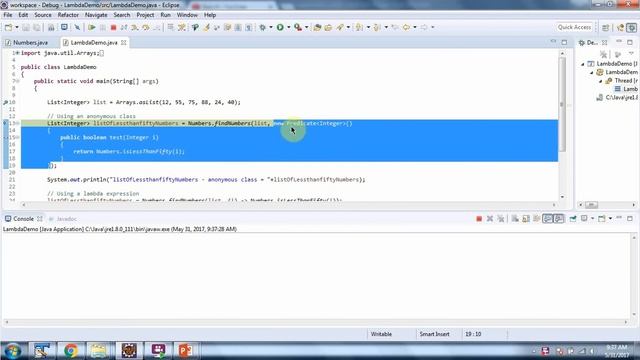Open the Refactor menu
Image resolution: width=640 pixels, height=360 pixels.
(68, 15)
